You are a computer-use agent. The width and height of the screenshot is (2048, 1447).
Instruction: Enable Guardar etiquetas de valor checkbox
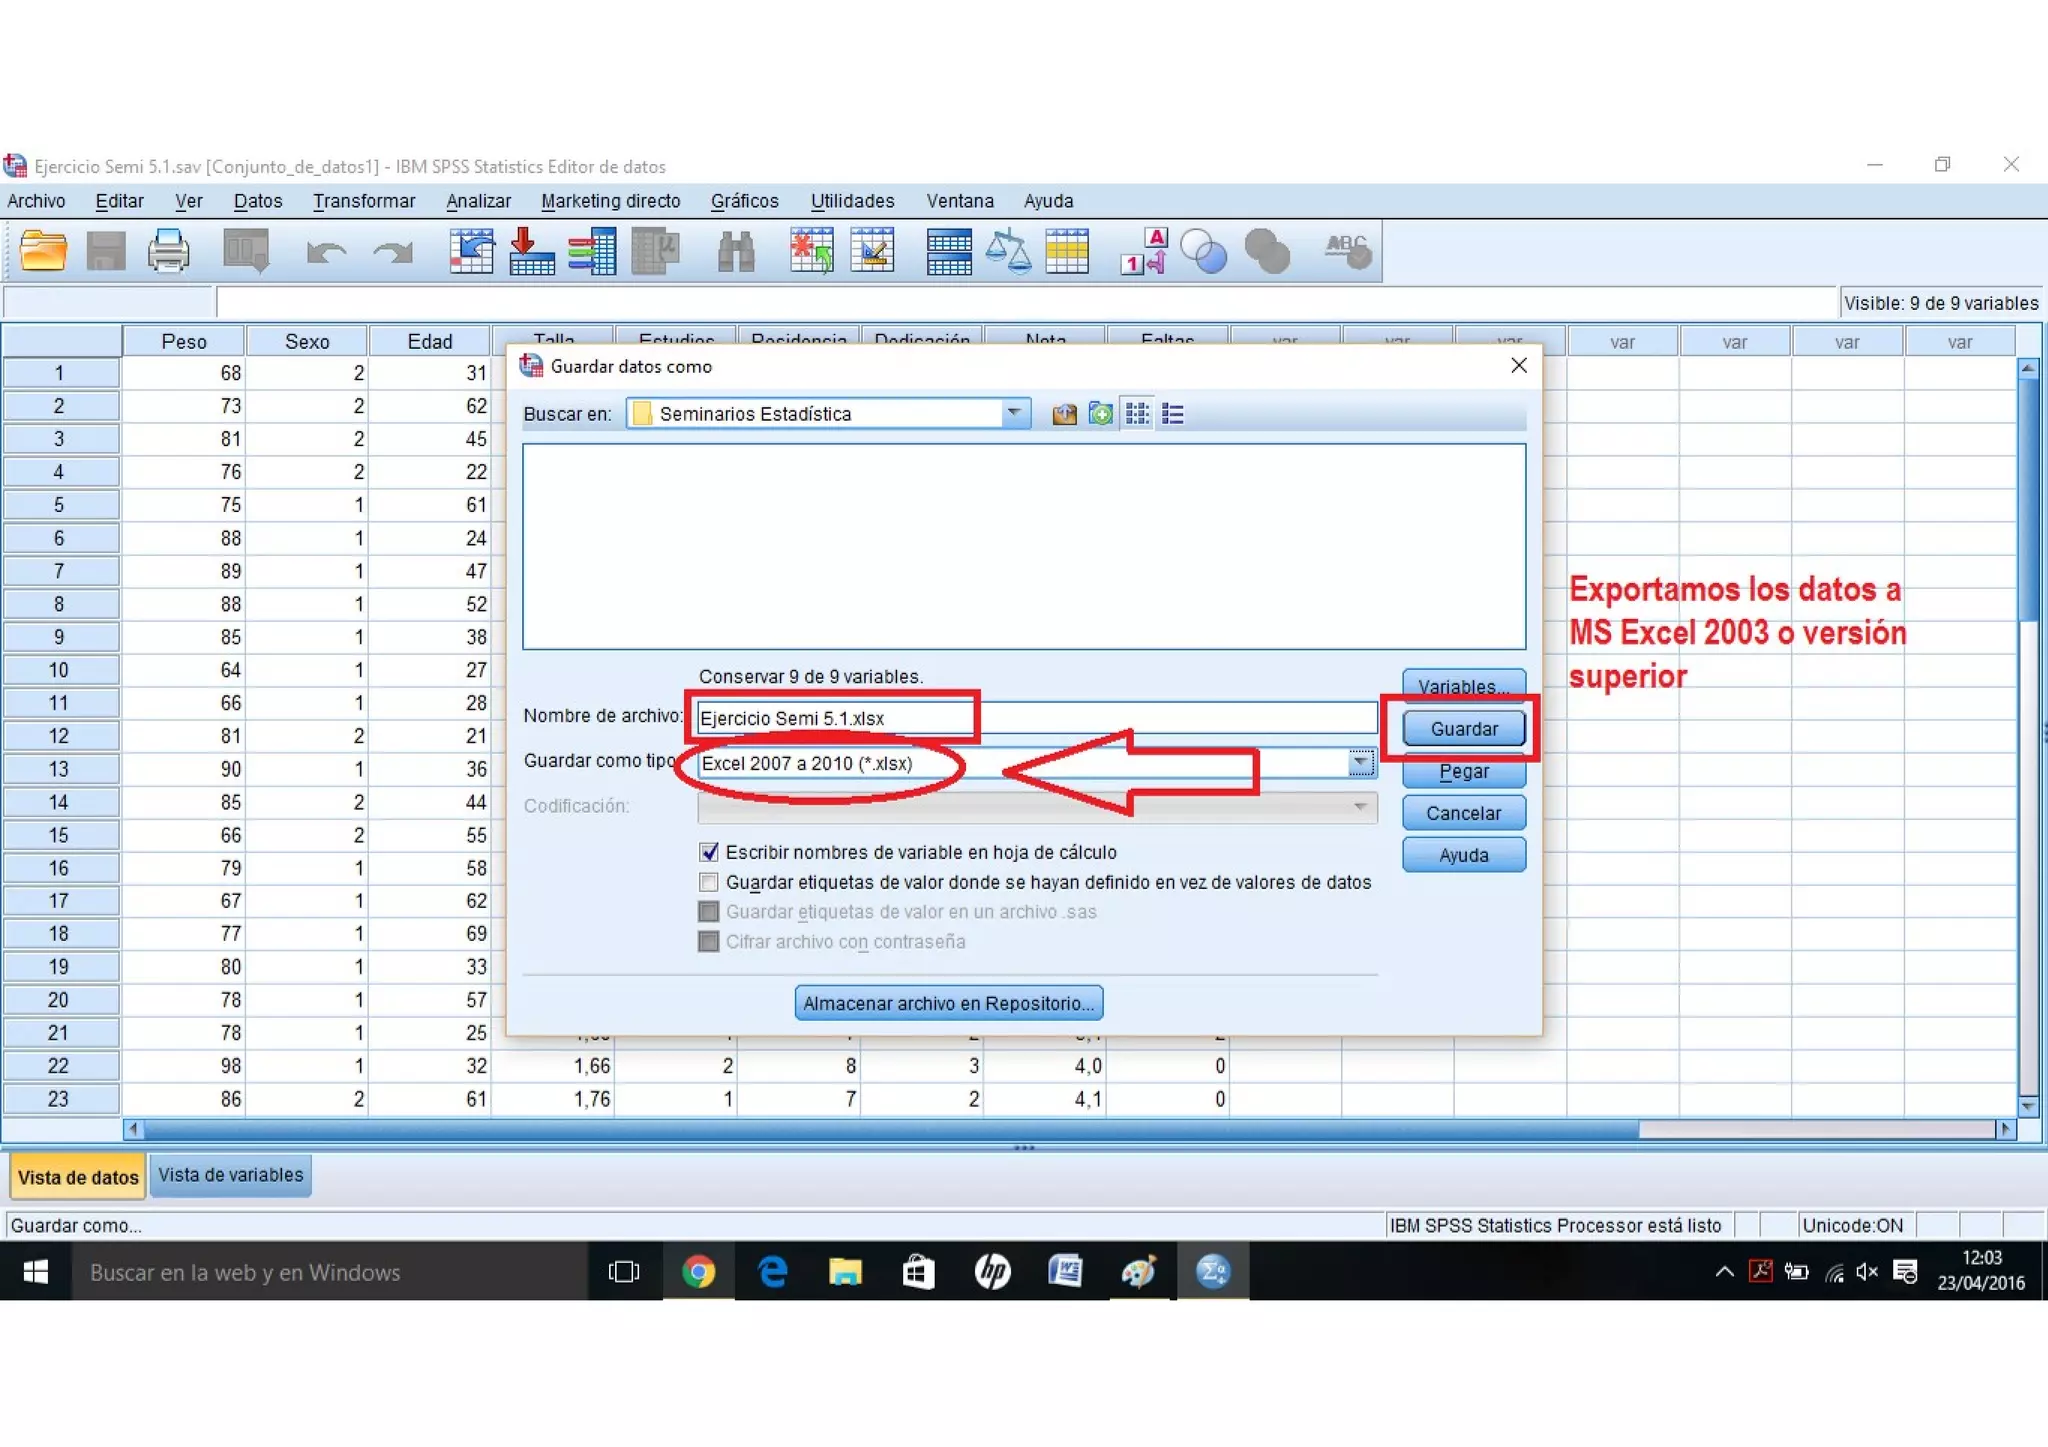pyautogui.click(x=709, y=882)
